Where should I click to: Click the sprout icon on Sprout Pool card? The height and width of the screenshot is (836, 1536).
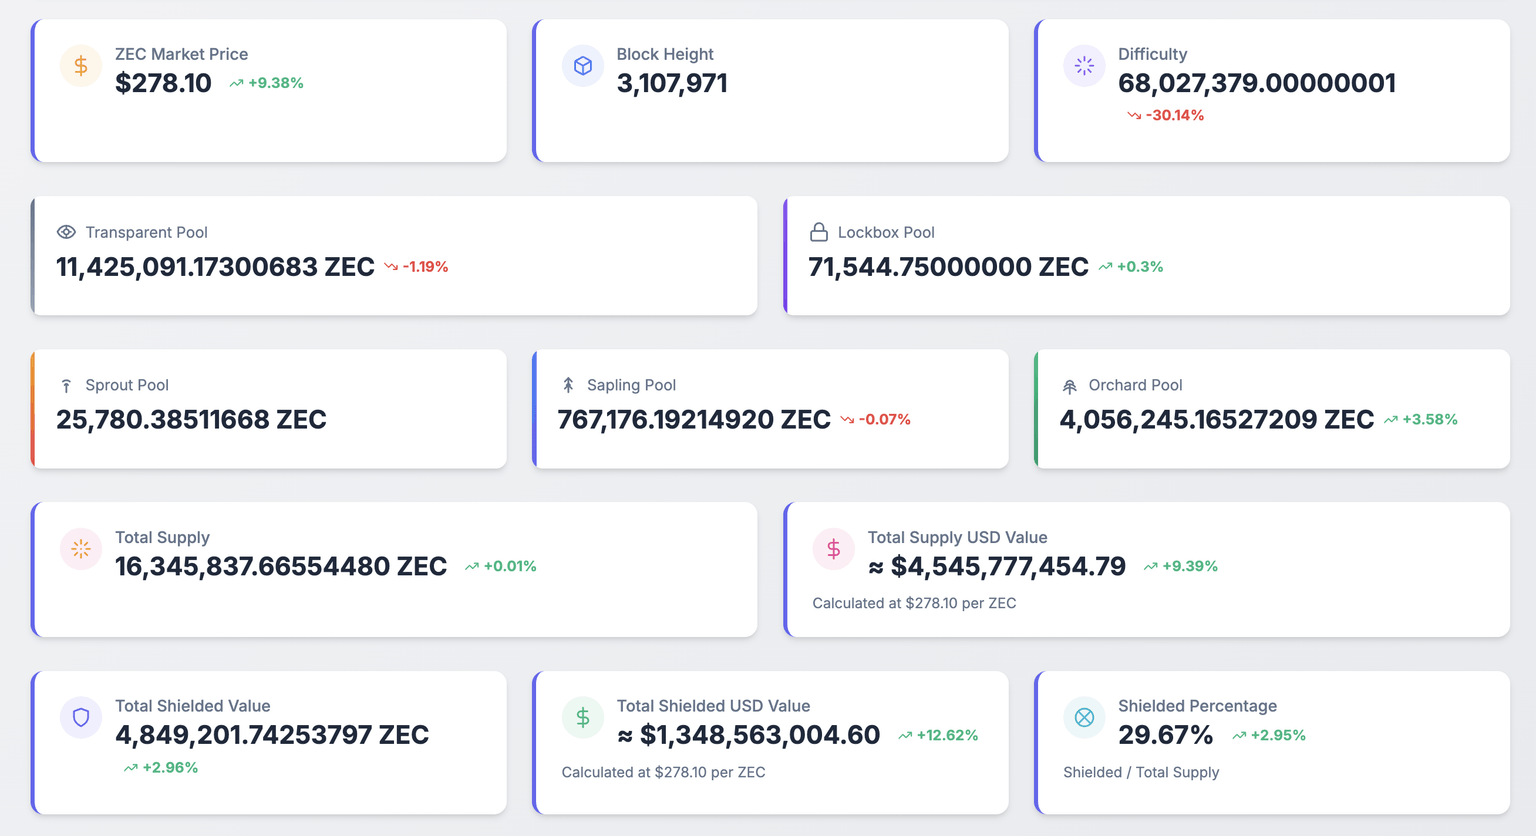(66, 384)
